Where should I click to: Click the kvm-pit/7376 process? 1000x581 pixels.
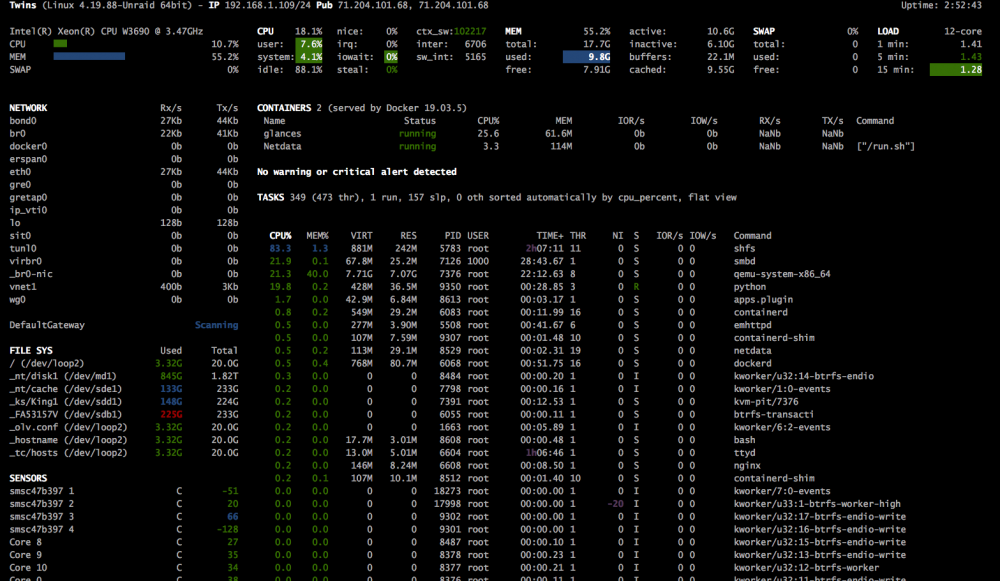click(765, 401)
